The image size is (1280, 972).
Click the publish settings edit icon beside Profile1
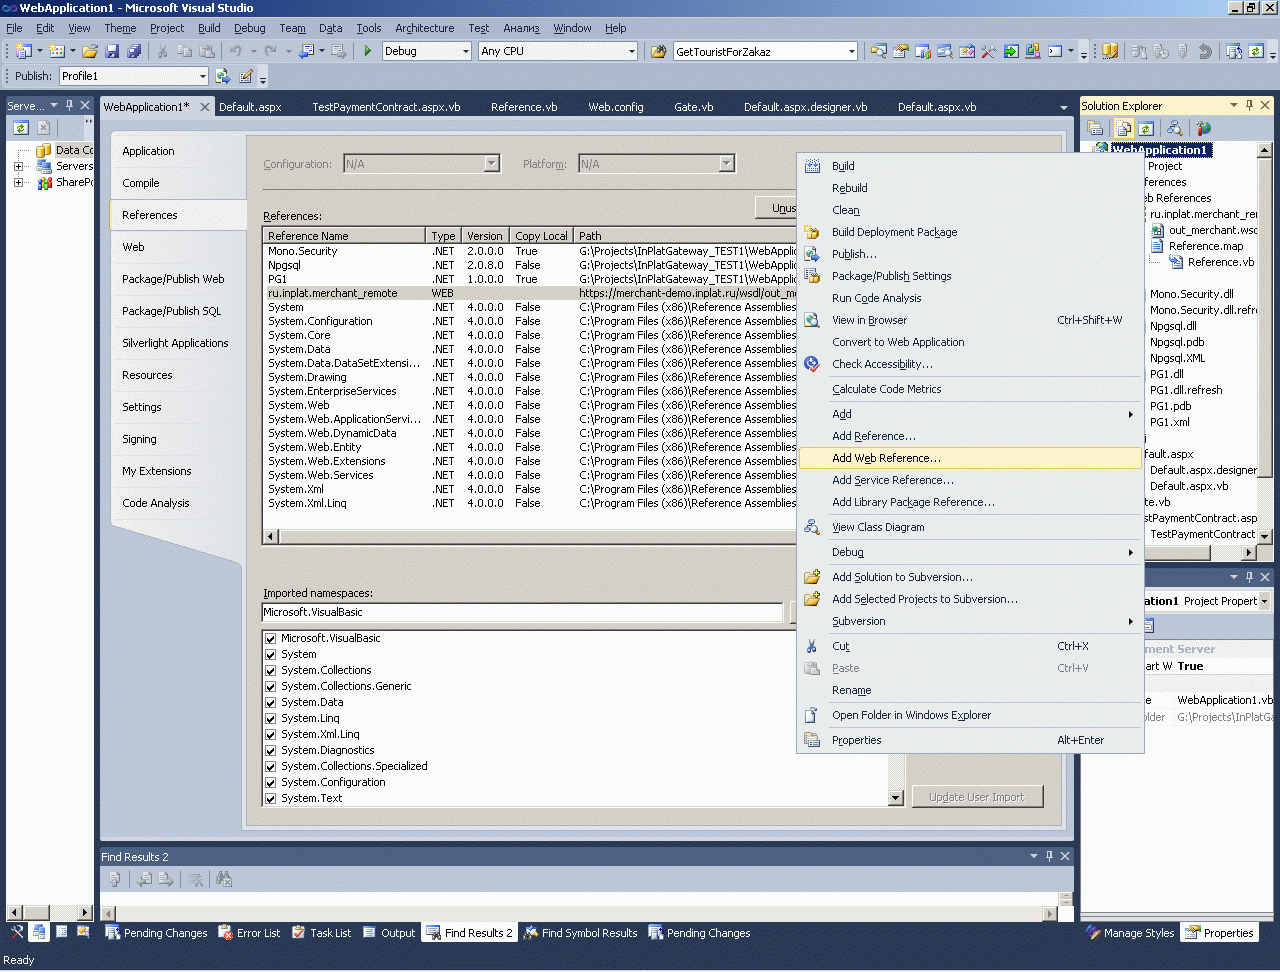click(x=246, y=76)
